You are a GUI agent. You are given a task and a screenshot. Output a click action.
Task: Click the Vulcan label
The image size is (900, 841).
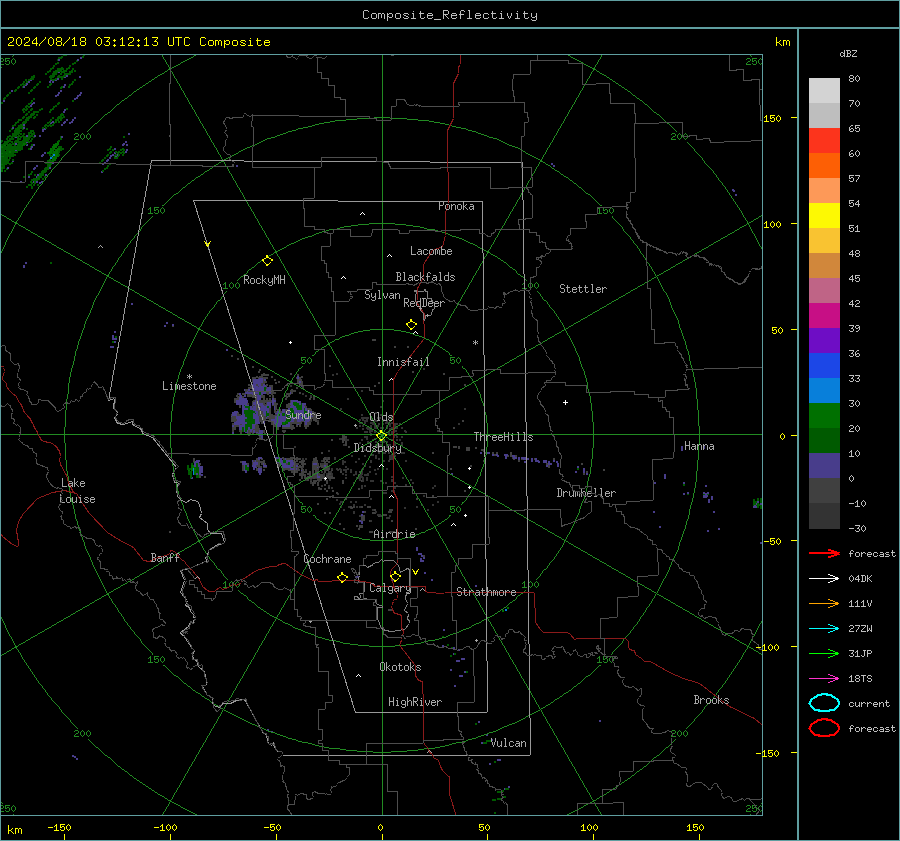508,743
